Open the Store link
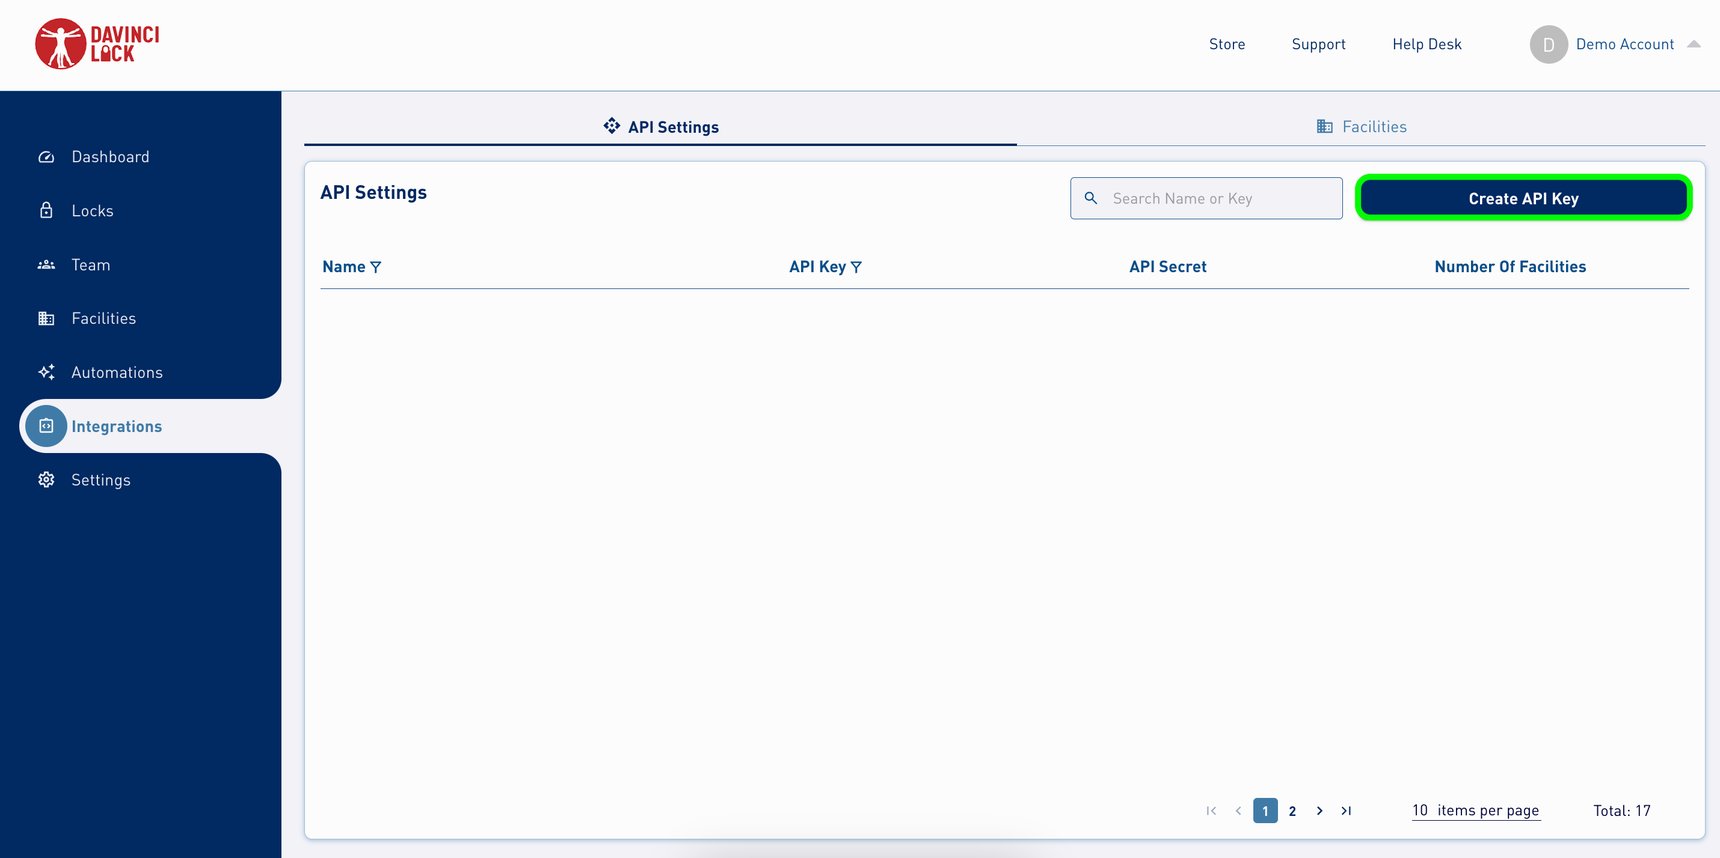1720x858 pixels. click(x=1227, y=44)
